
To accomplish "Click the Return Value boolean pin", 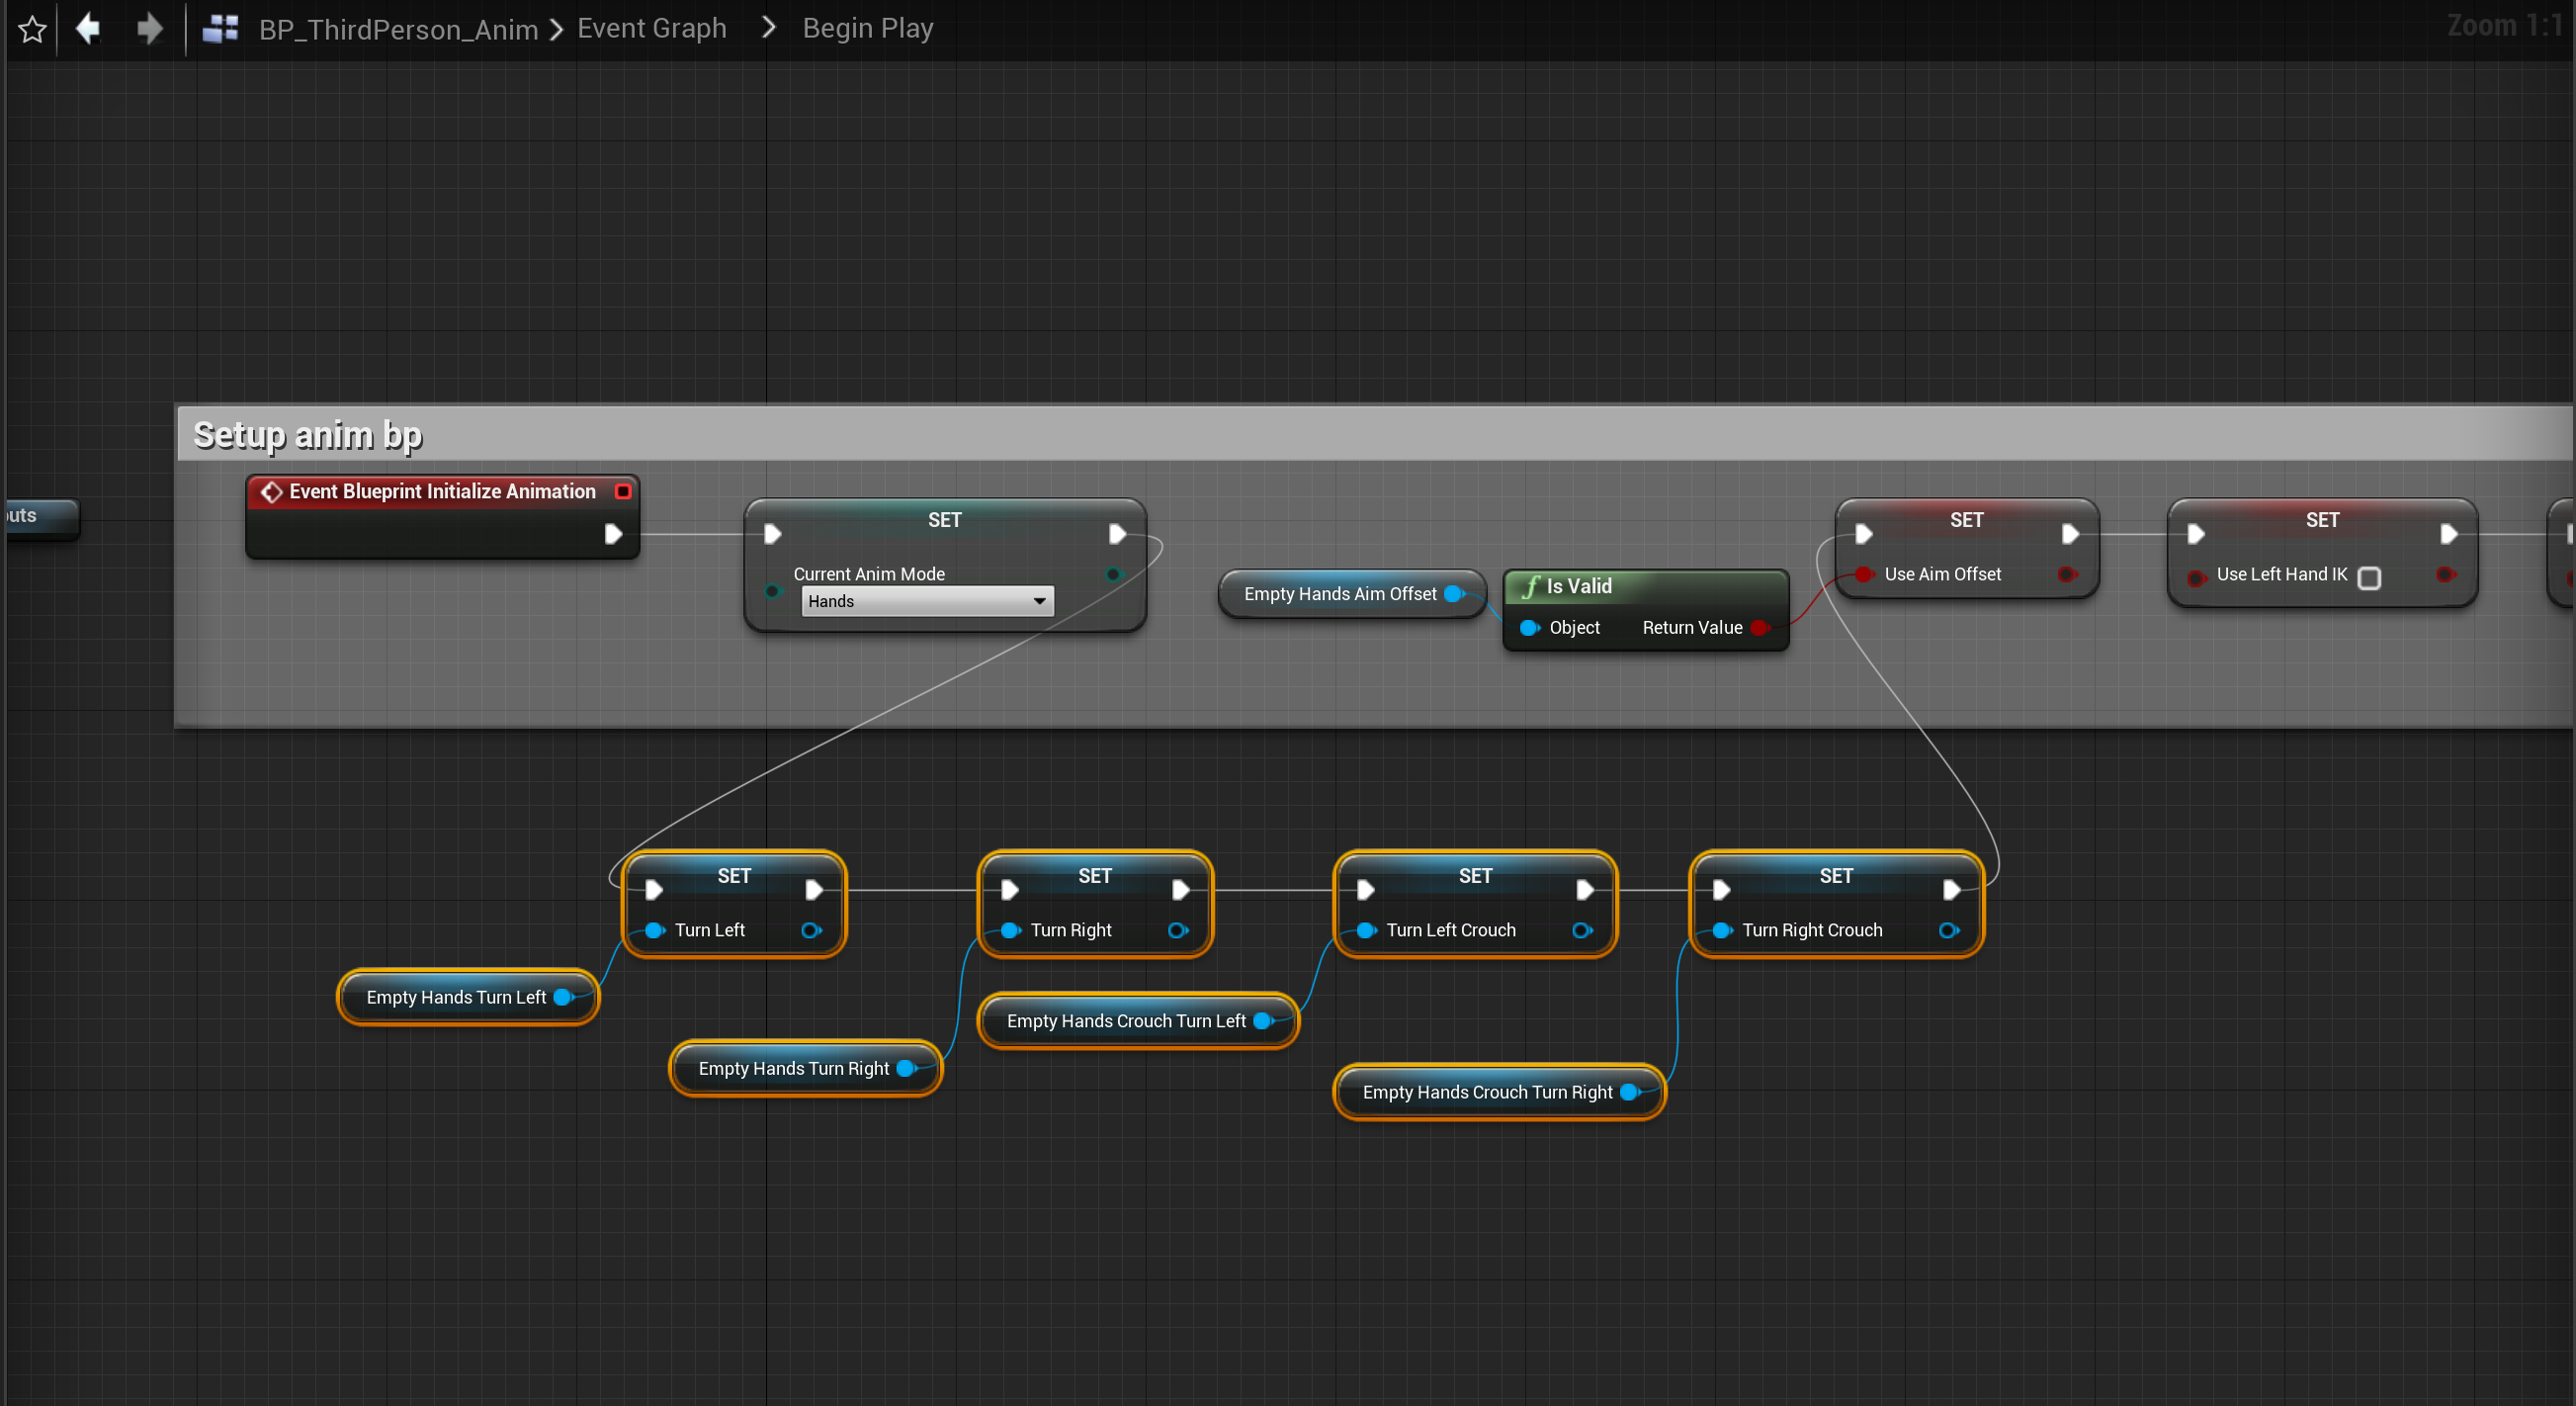I will [x=1759, y=627].
